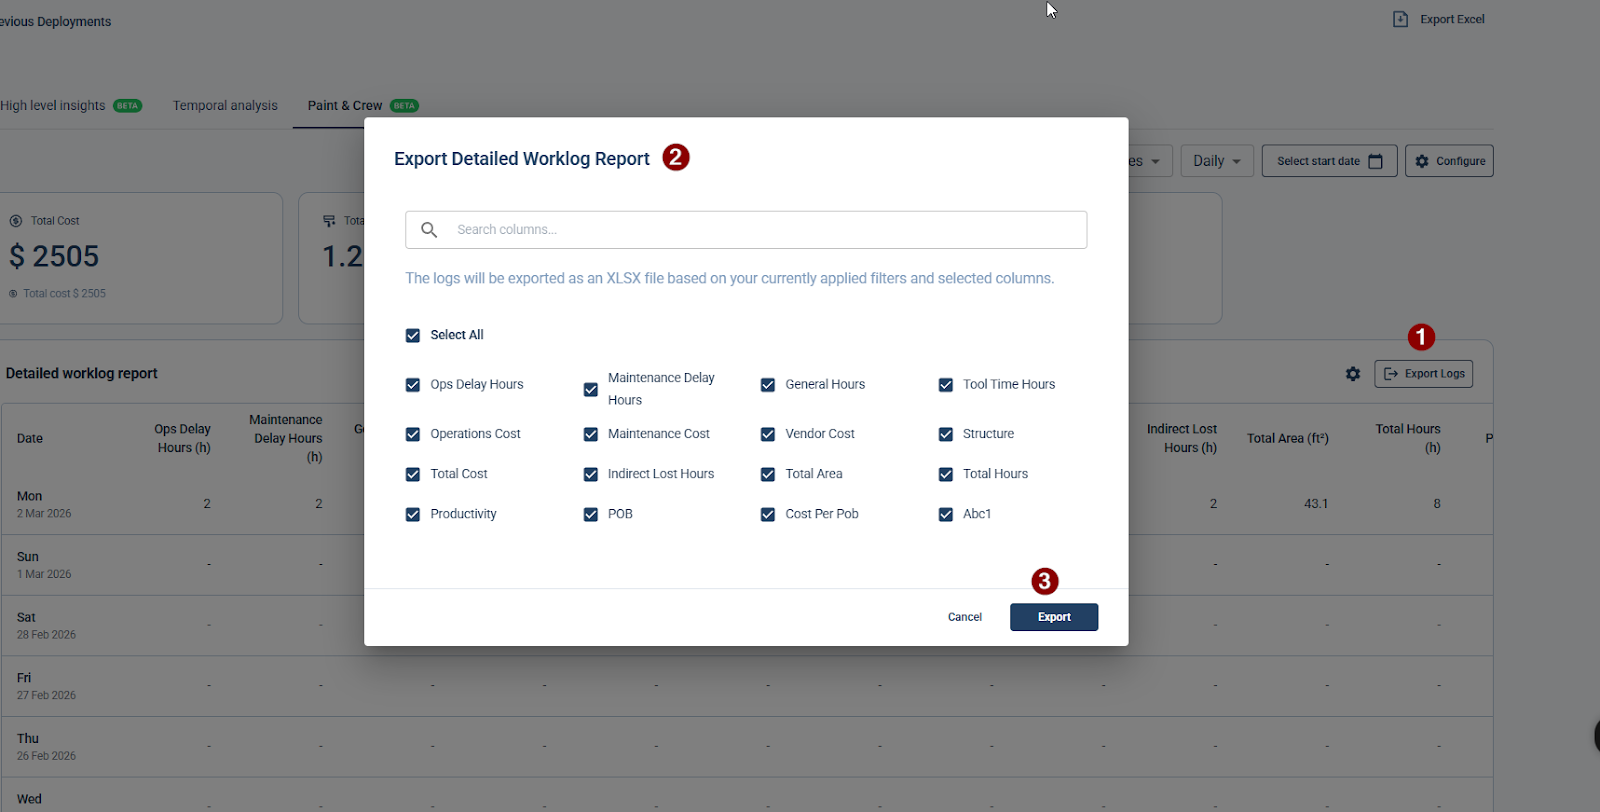Click the Total Cost dollar icon
The height and width of the screenshot is (812, 1600).
point(16,221)
